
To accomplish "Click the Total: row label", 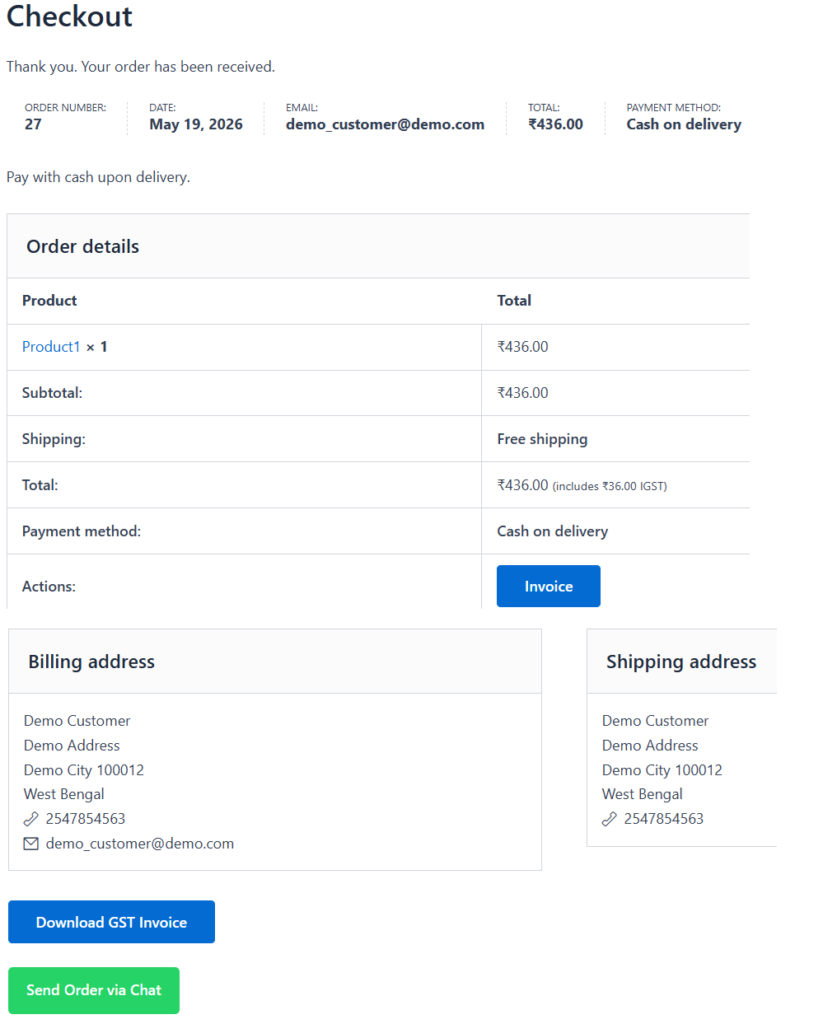I will click(x=40, y=485).
